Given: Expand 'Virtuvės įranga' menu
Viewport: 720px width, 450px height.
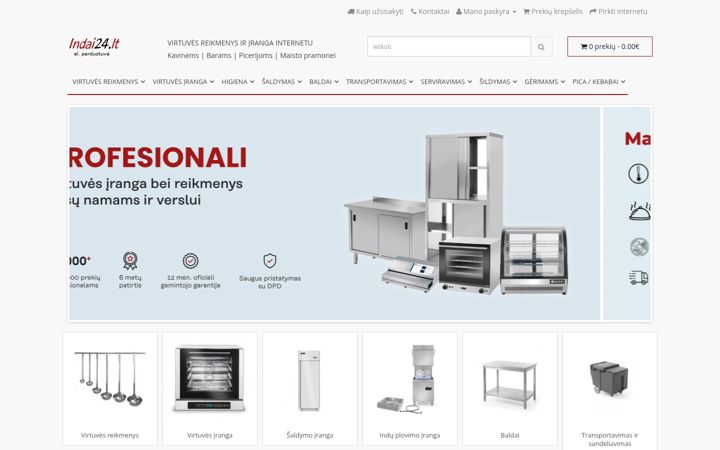Looking at the screenshot, I should coord(183,82).
